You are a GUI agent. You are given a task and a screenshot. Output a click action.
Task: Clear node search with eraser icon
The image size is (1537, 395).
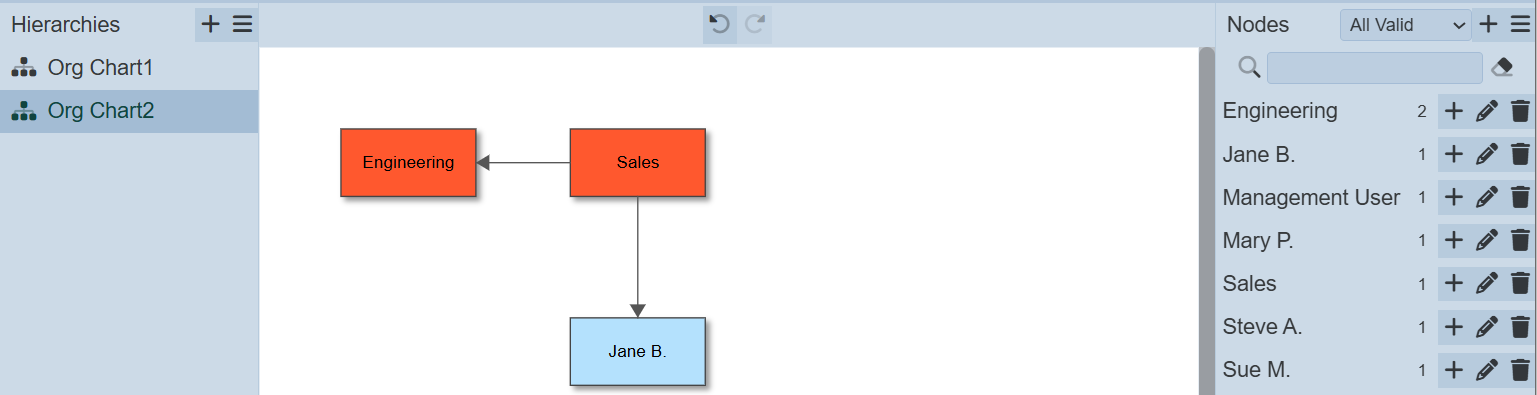pos(1502,67)
